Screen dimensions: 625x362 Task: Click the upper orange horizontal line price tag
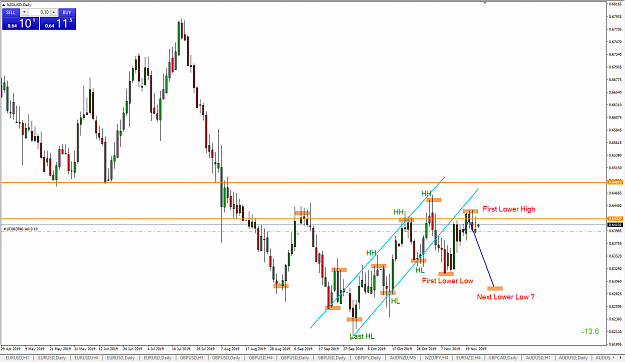click(x=614, y=182)
